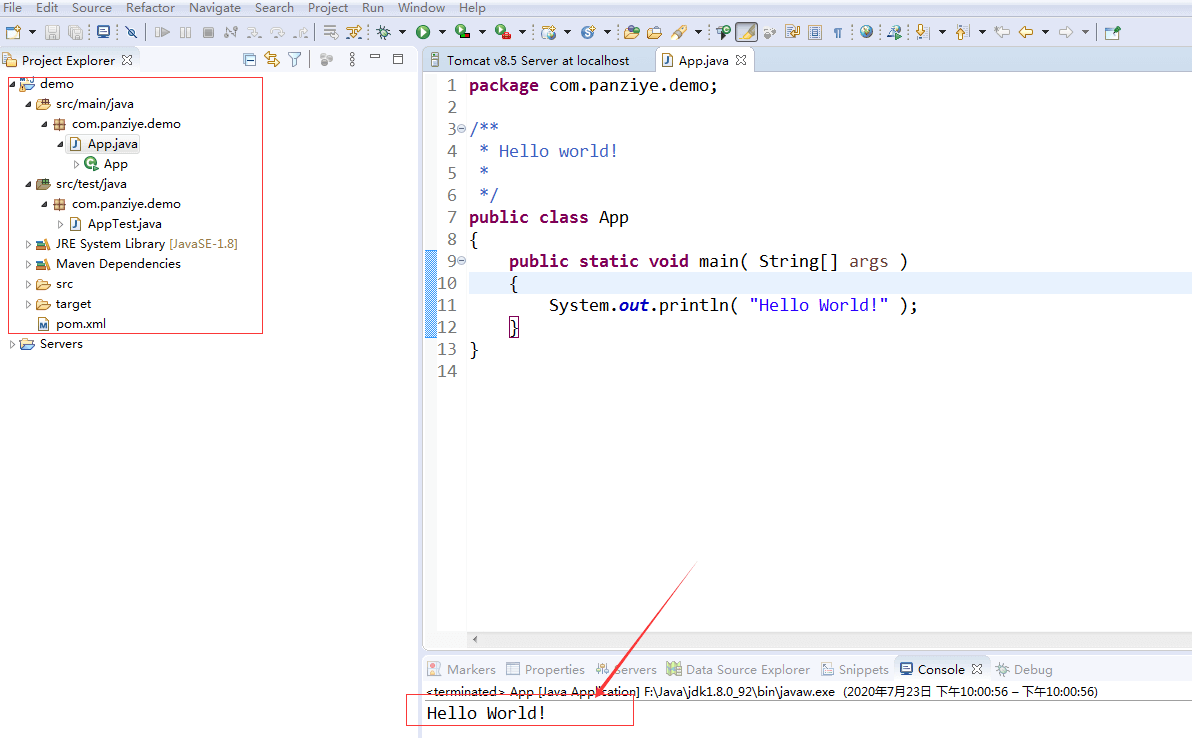This screenshot has height=738, width=1192.
Task: Expand the App class node
Action: (76, 163)
